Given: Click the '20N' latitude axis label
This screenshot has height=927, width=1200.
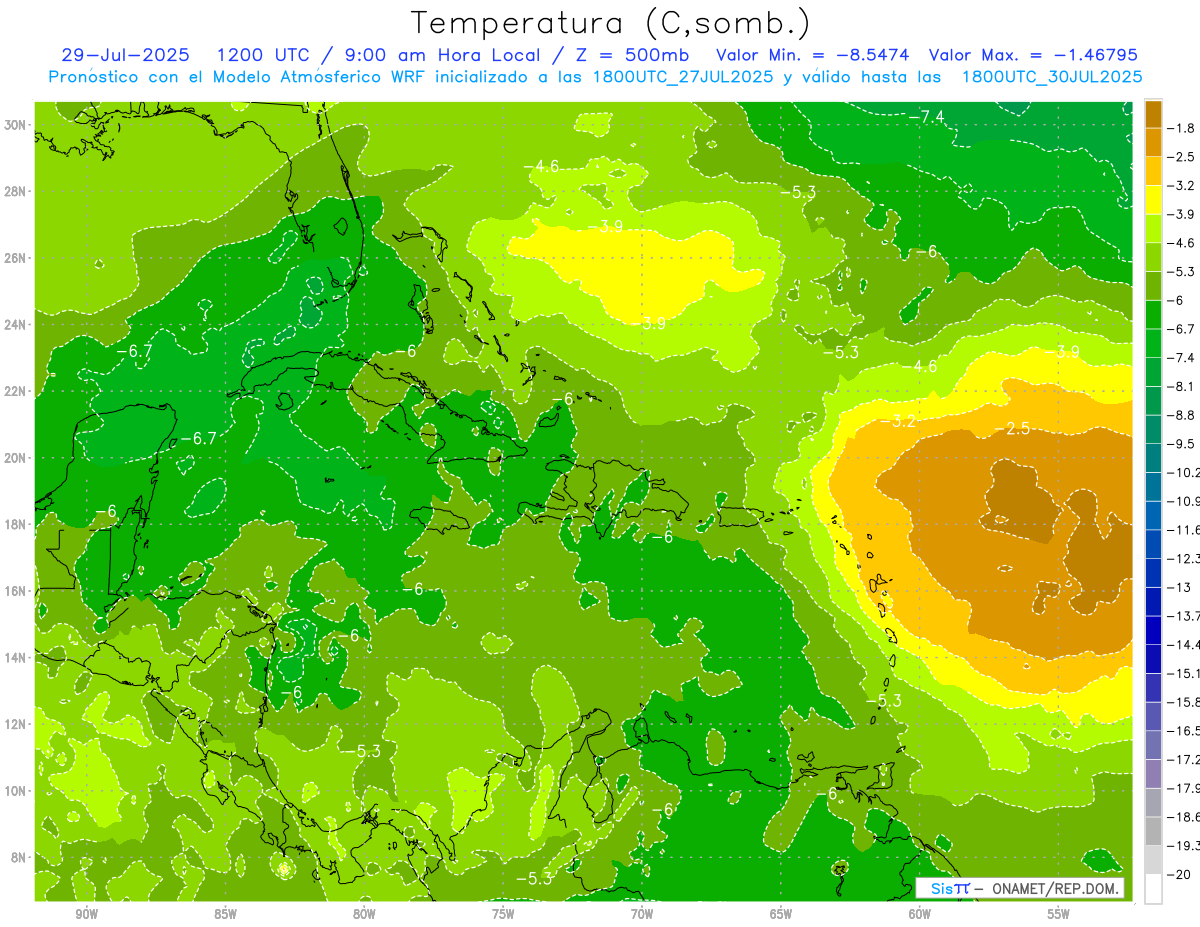Looking at the screenshot, I should click(x=16, y=458).
